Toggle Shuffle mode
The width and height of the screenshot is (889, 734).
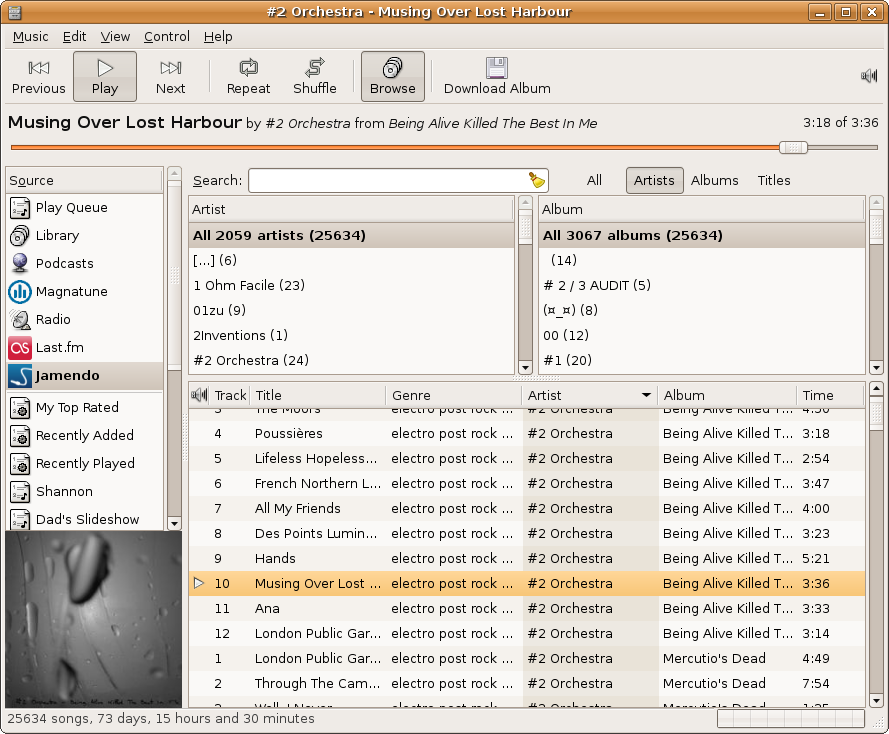point(315,77)
